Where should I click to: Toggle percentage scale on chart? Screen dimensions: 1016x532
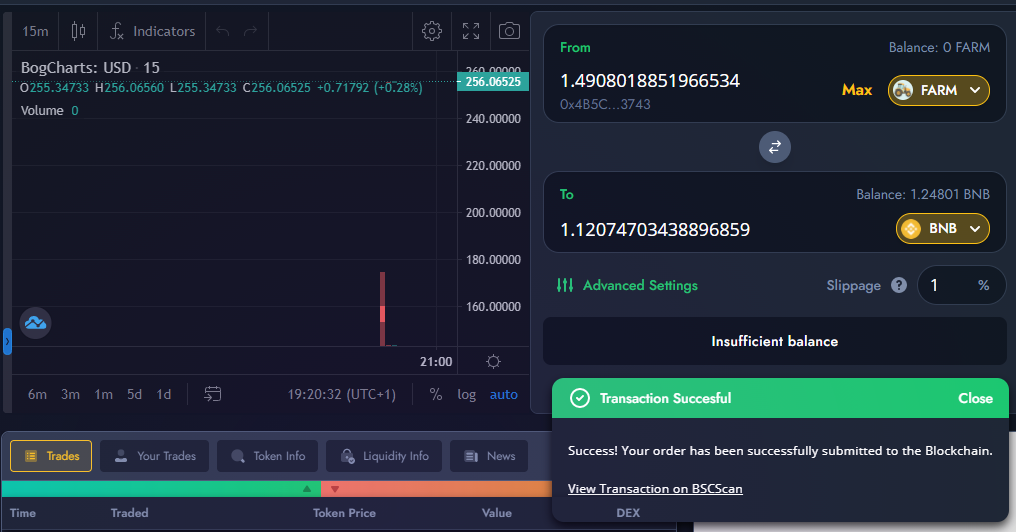[435, 394]
